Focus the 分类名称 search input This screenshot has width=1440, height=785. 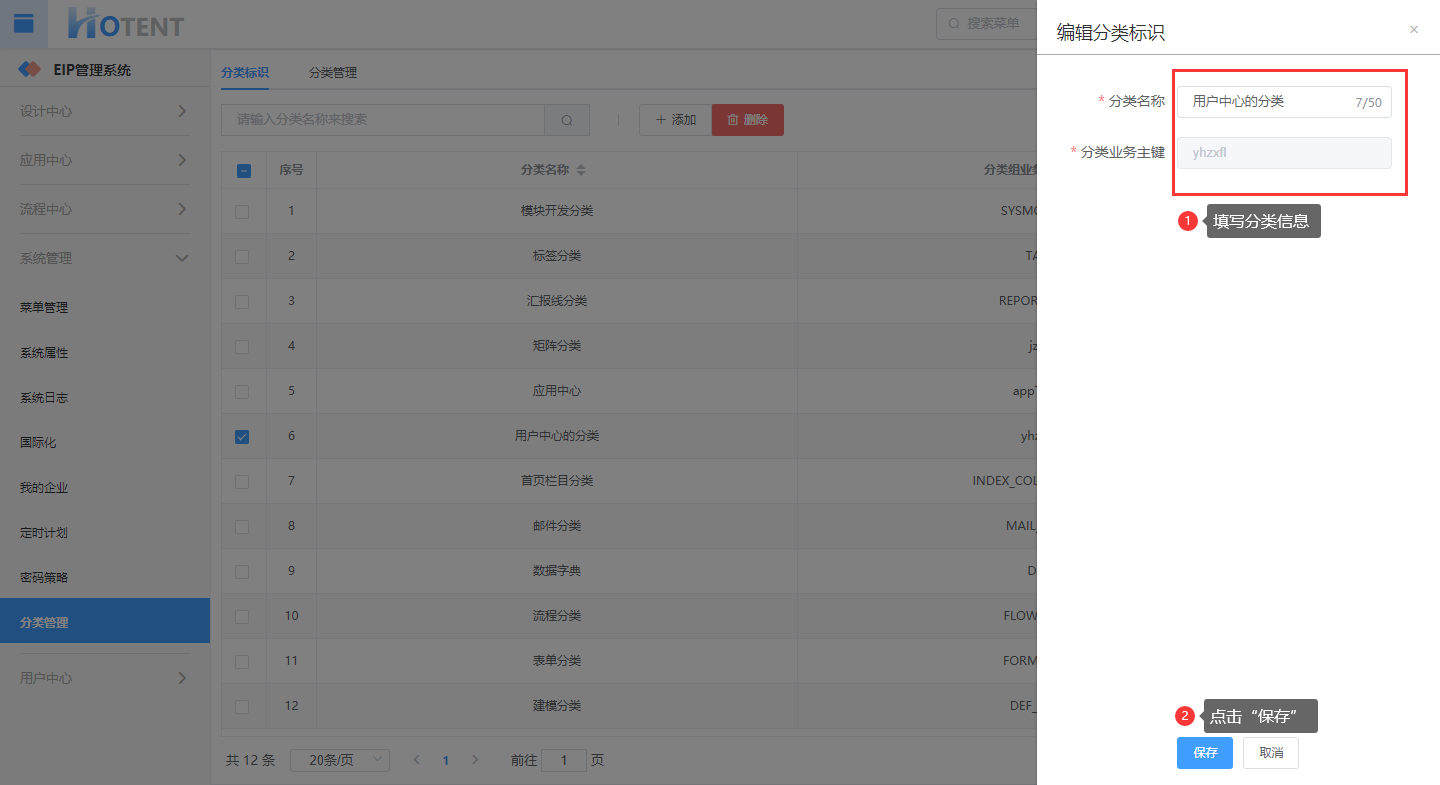(x=383, y=120)
